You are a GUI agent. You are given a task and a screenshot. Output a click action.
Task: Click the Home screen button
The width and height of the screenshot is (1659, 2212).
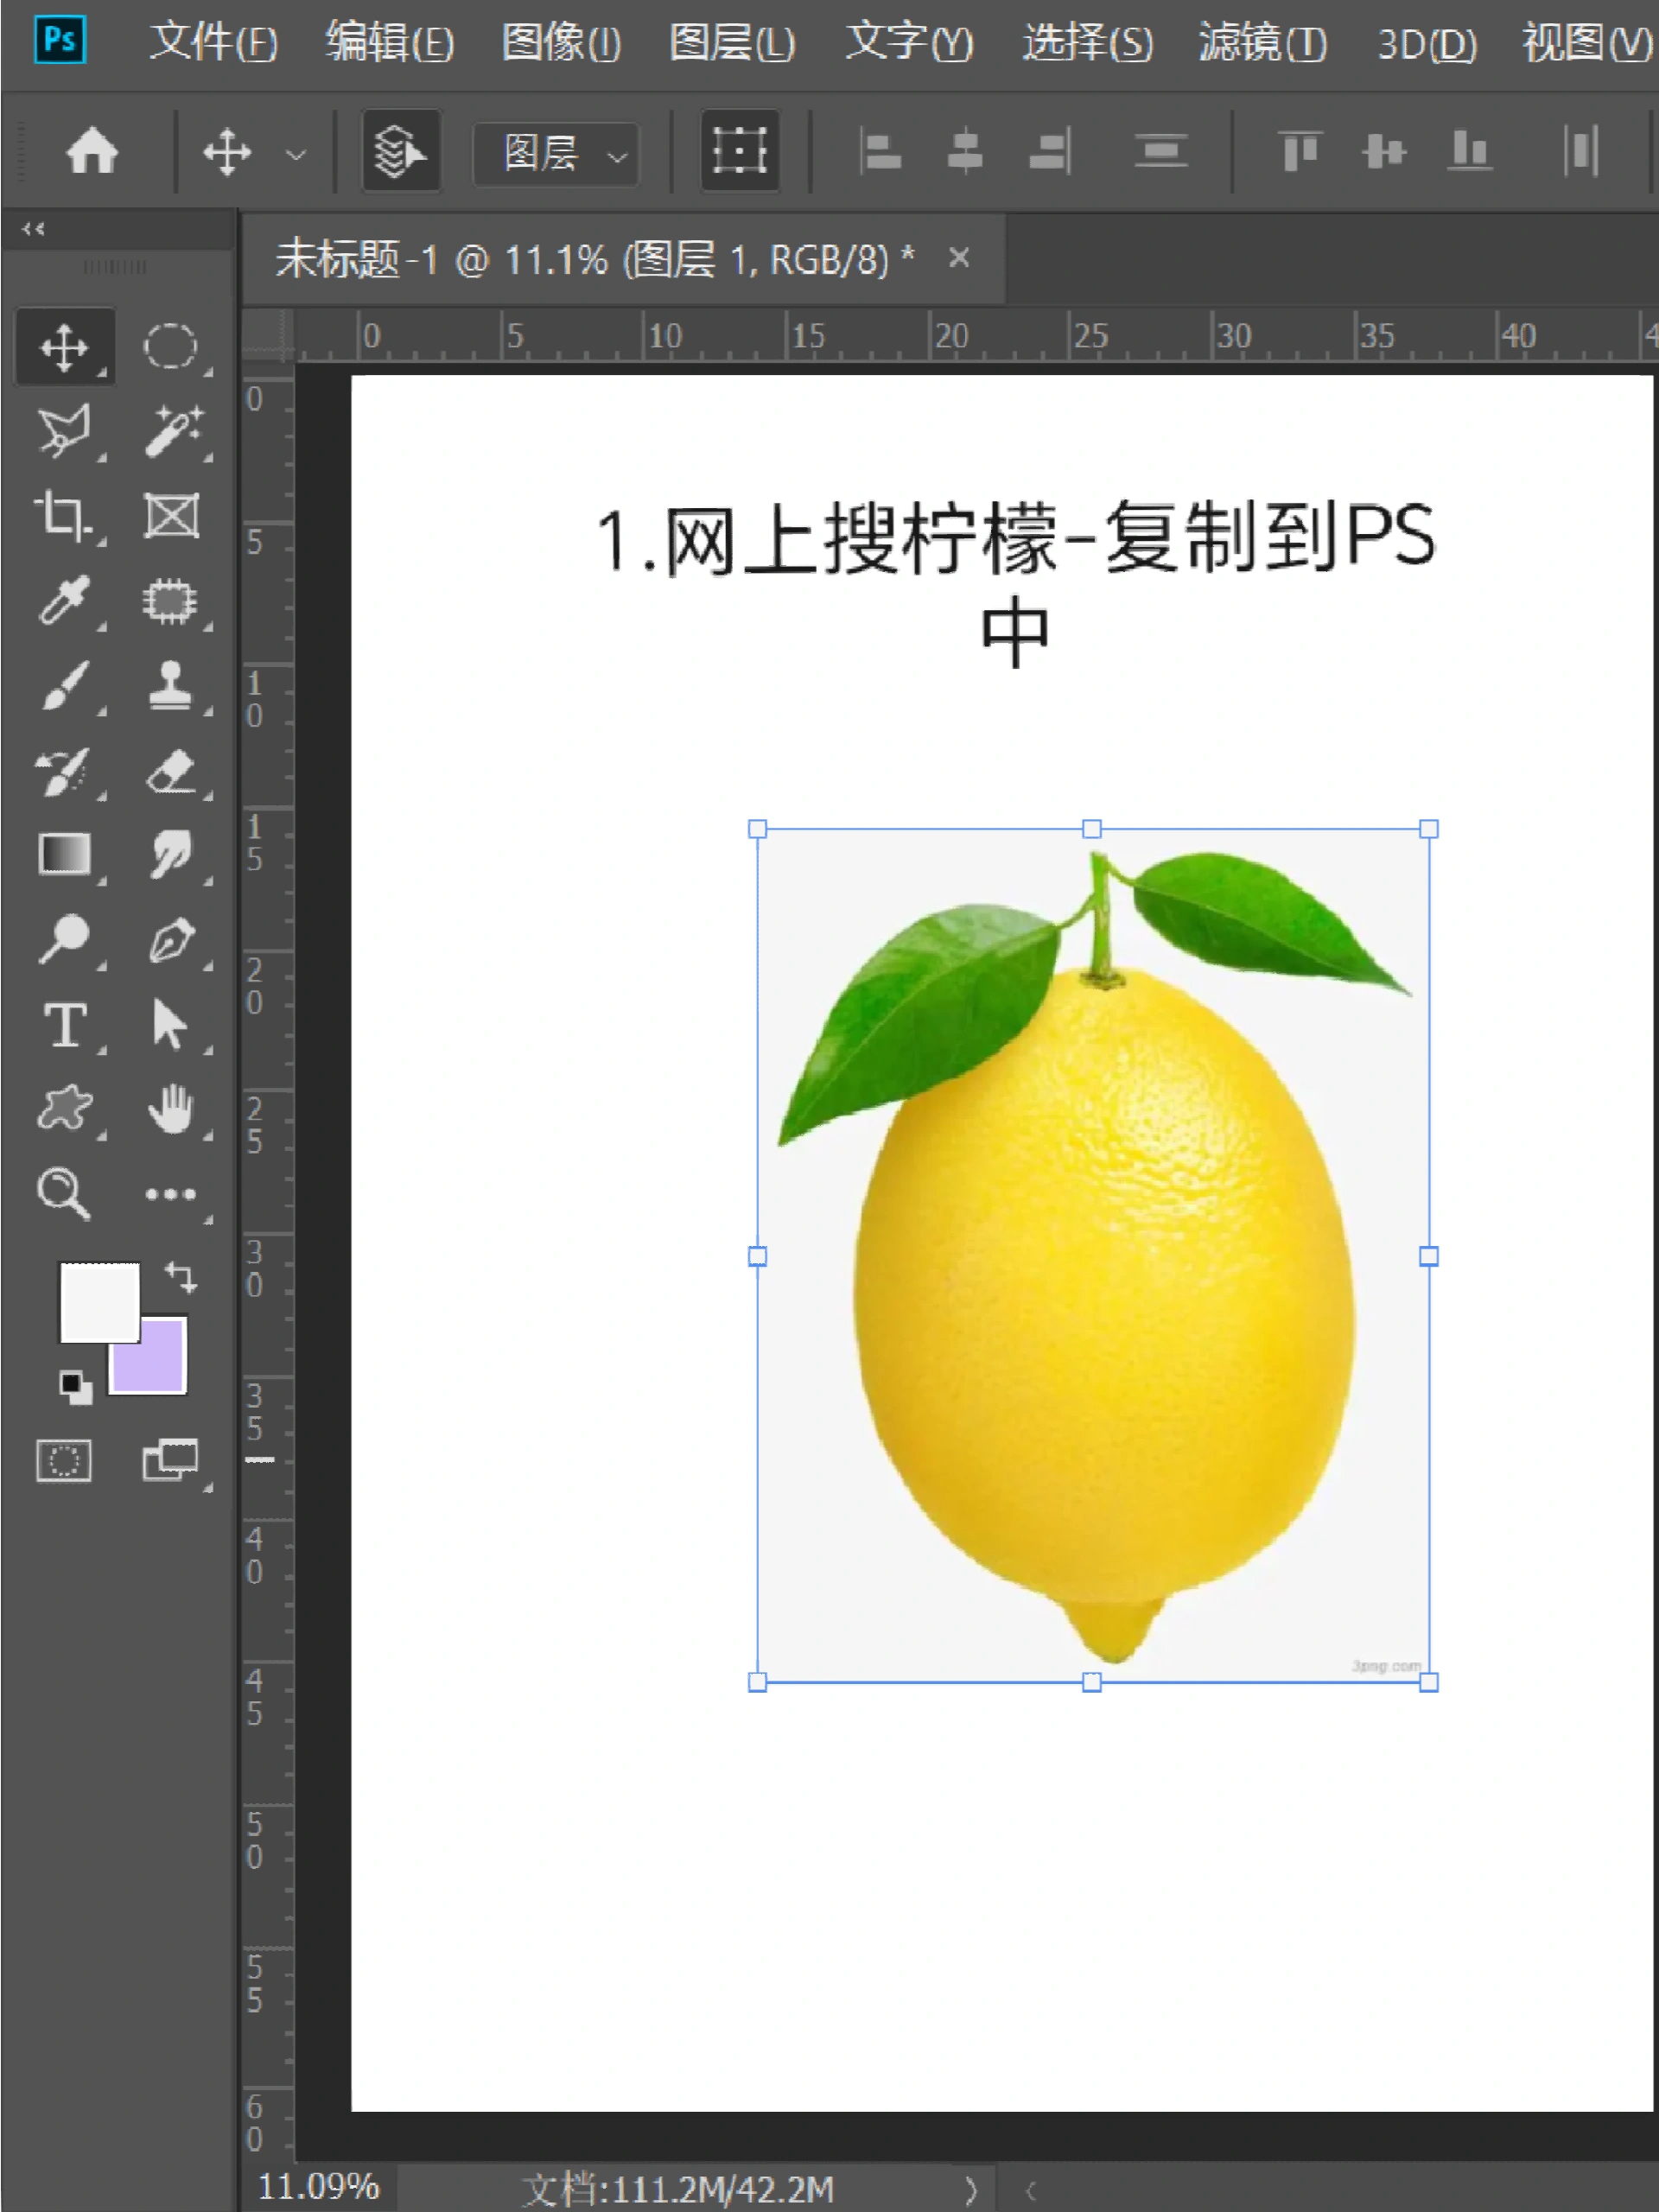point(92,152)
